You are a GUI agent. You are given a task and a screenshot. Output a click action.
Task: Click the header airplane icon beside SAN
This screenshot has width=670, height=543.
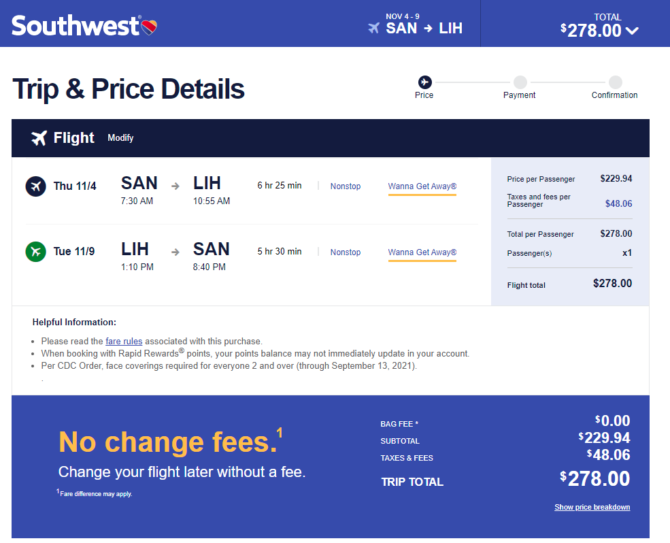[x=374, y=28]
